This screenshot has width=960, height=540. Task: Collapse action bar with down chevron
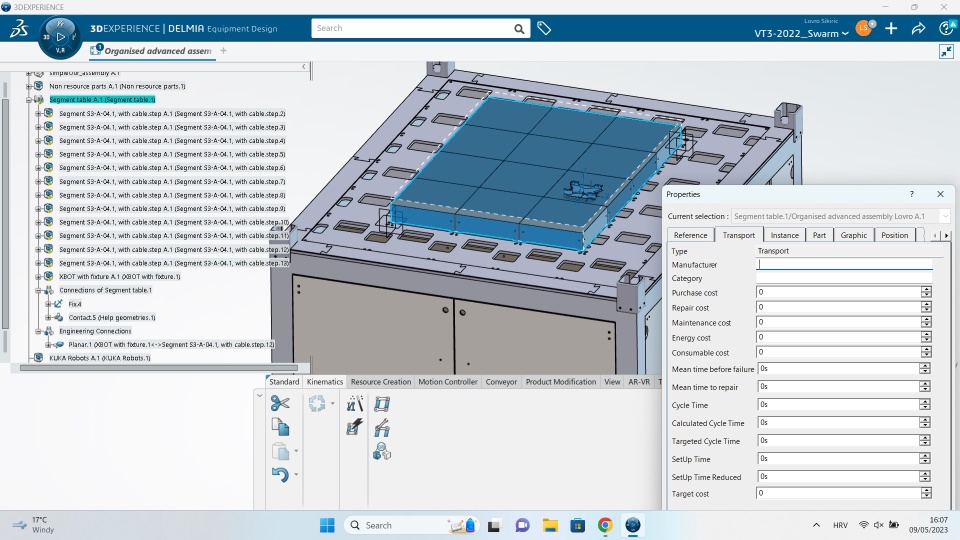coord(260,396)
